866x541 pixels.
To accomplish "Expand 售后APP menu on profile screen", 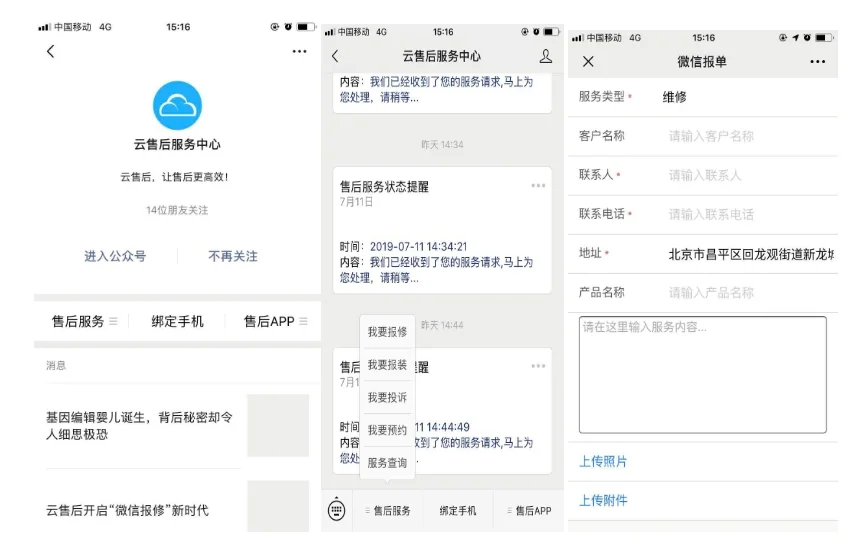I will pos(275,321).
